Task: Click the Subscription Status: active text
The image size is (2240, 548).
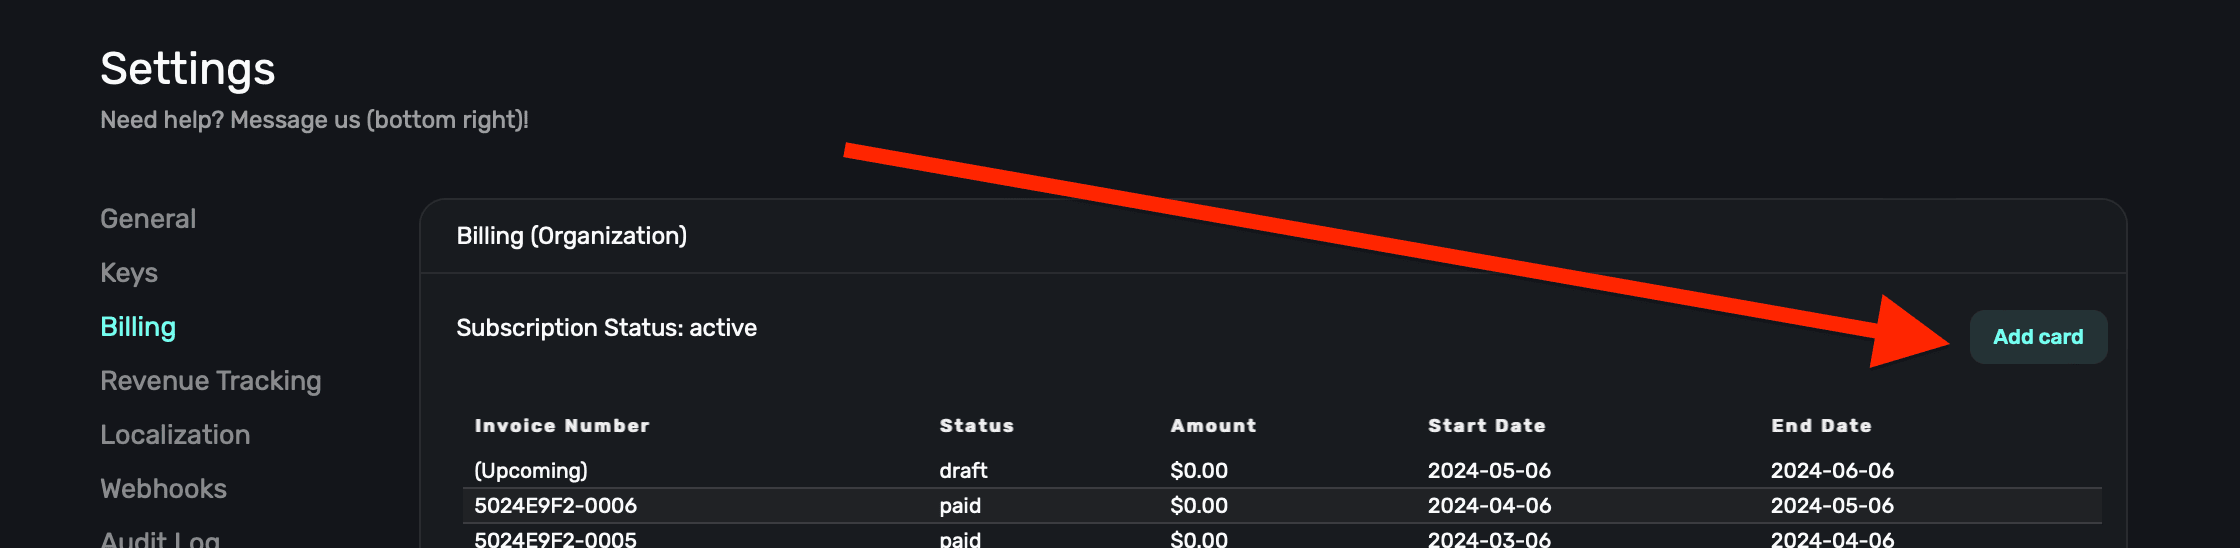Action: [606, 328]
